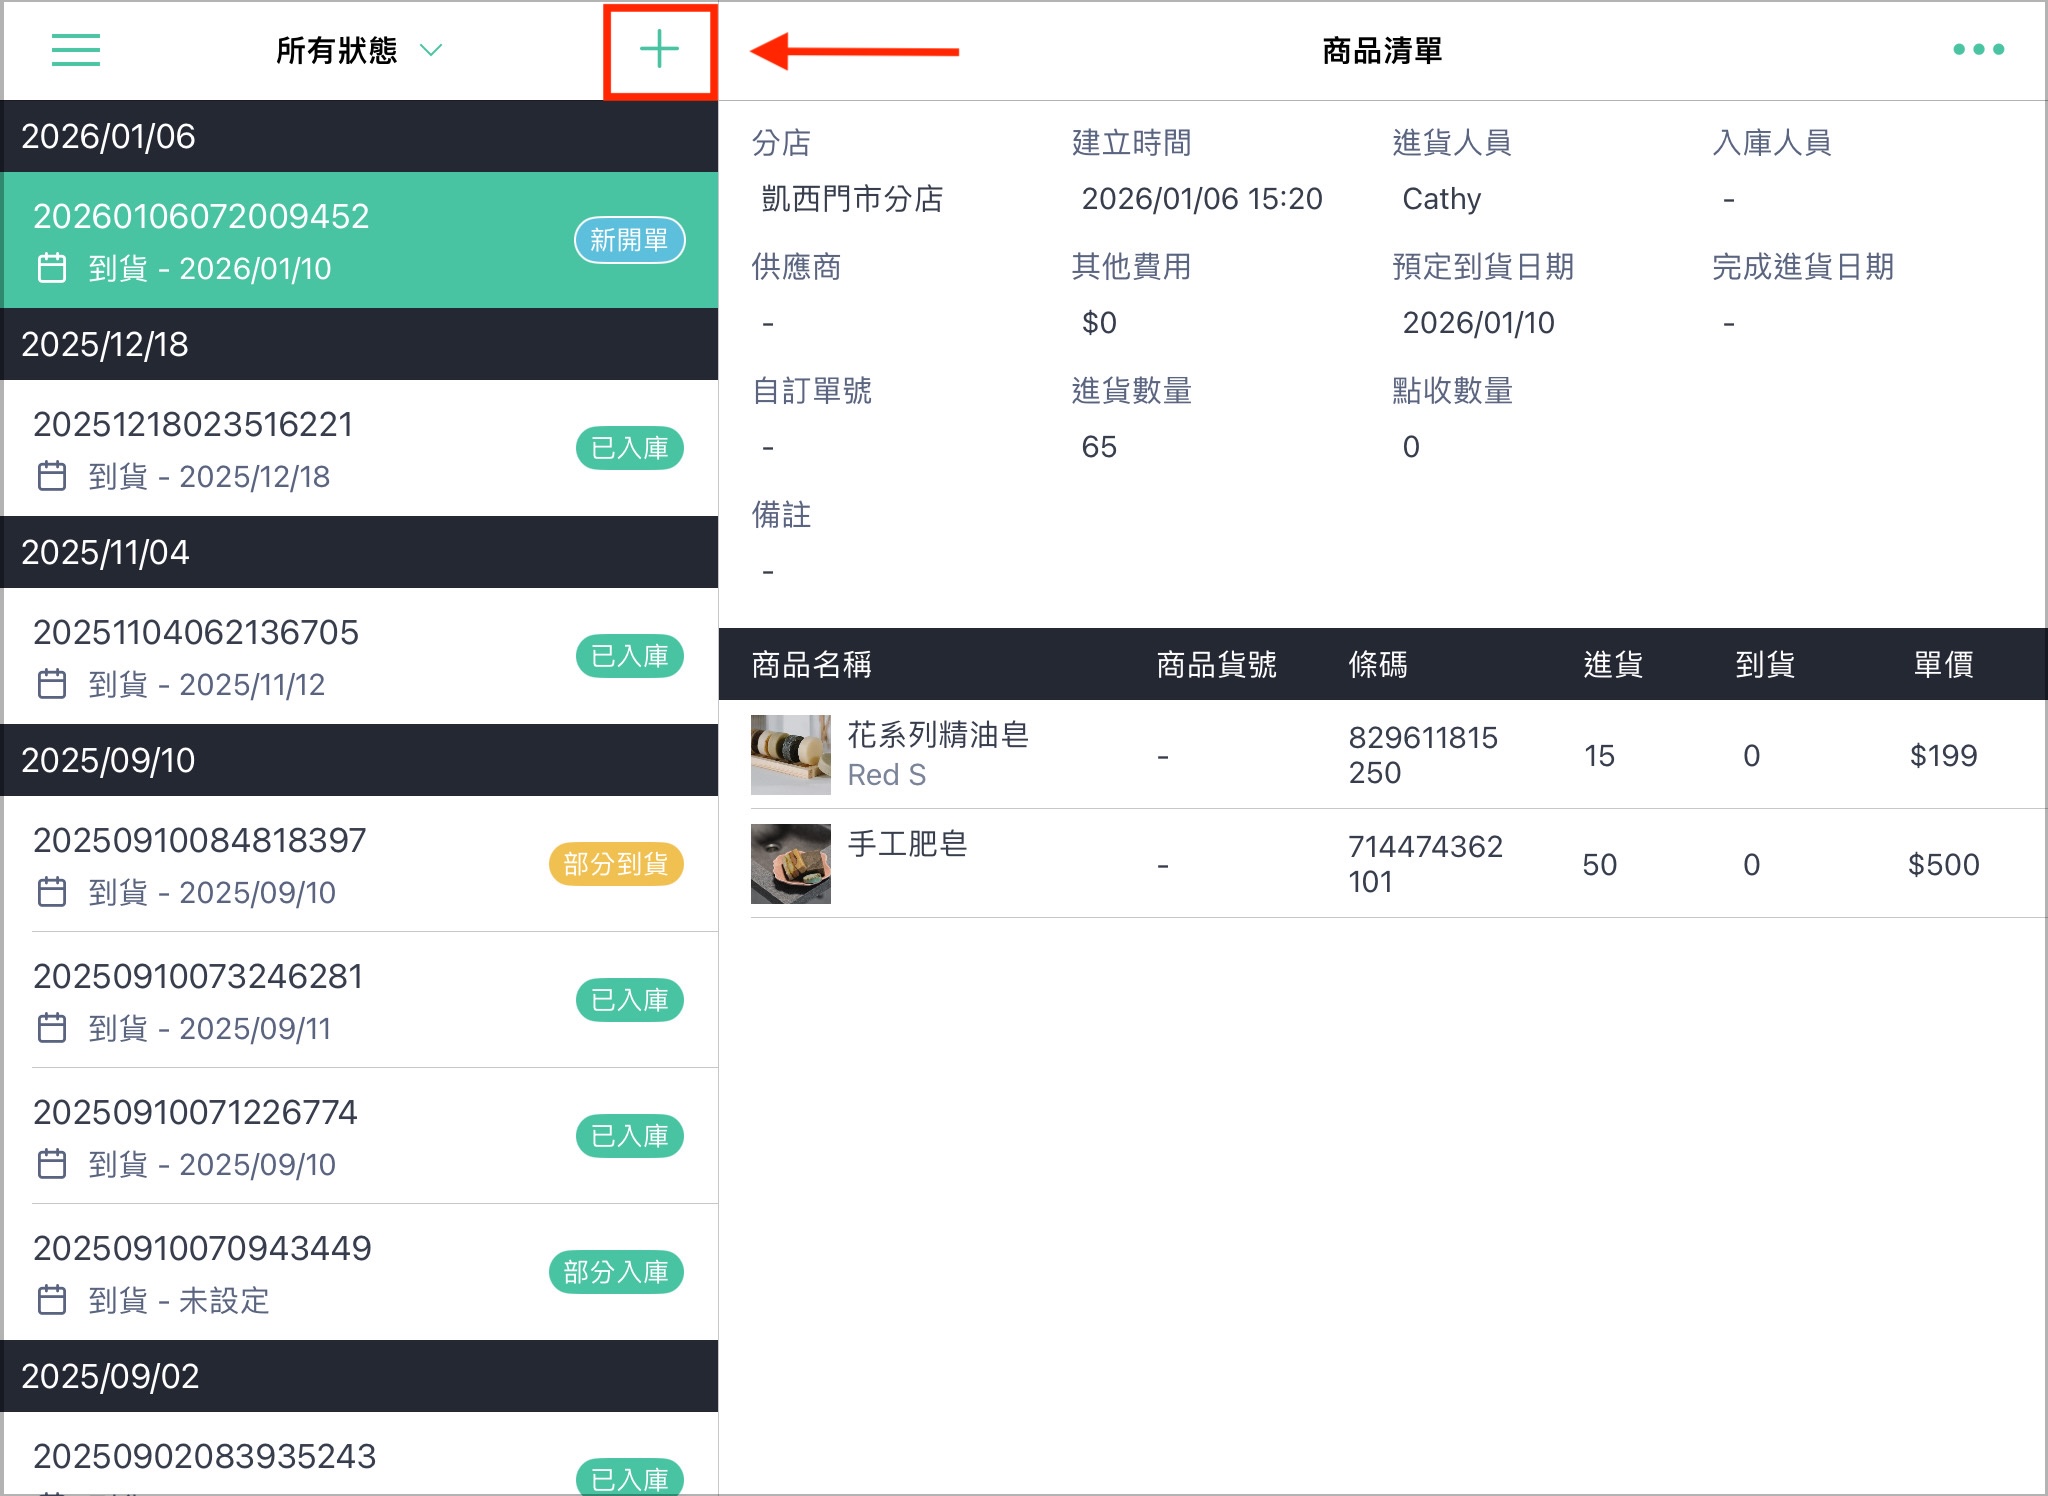Click the 商品清單 title
Viewport: 2048px width, 1496px height.
(1382, 50)
